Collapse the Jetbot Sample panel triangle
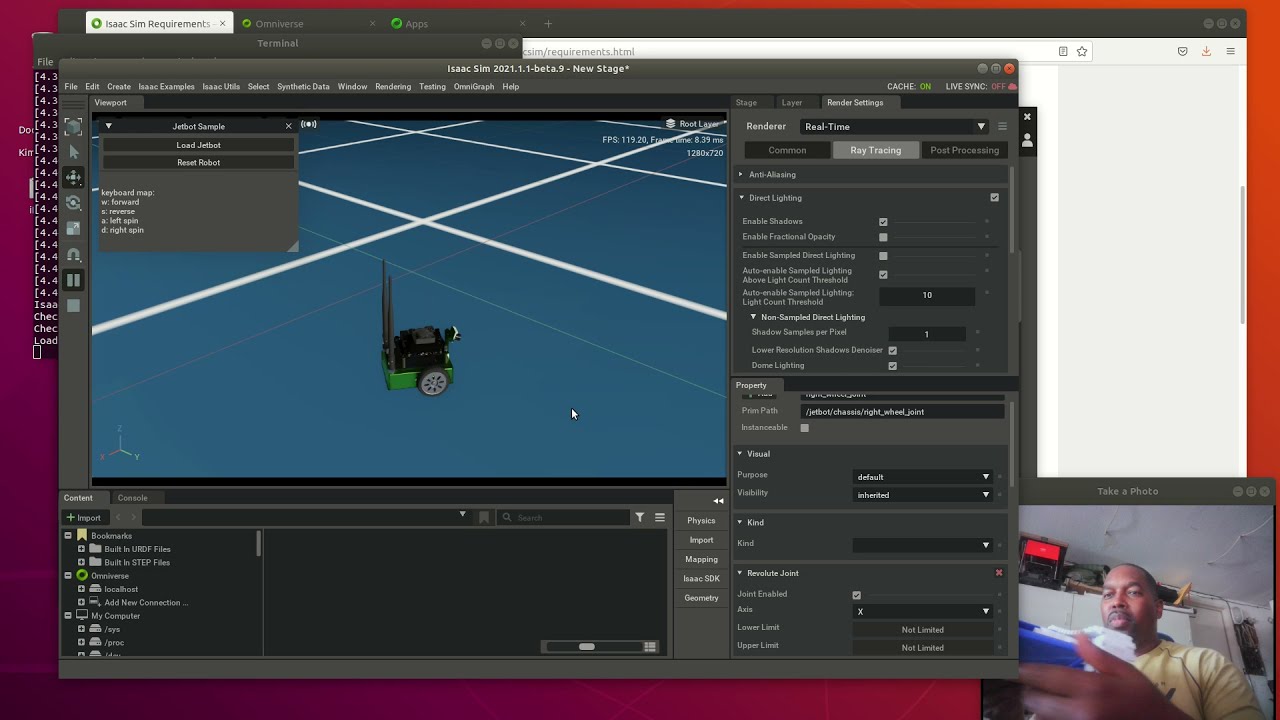The height and width of the screenshot is (720, 1280). pos(108,126)
